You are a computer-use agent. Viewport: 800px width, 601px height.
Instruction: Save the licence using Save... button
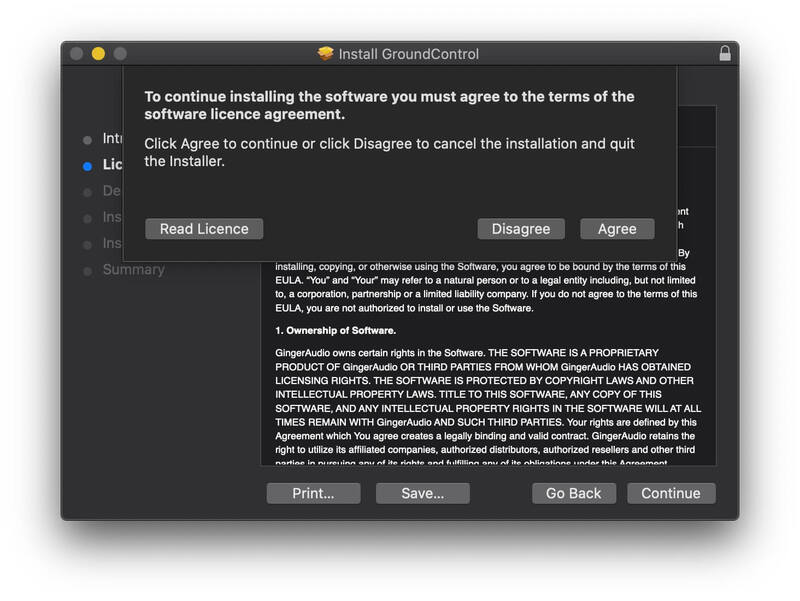(x=422, y=493)
